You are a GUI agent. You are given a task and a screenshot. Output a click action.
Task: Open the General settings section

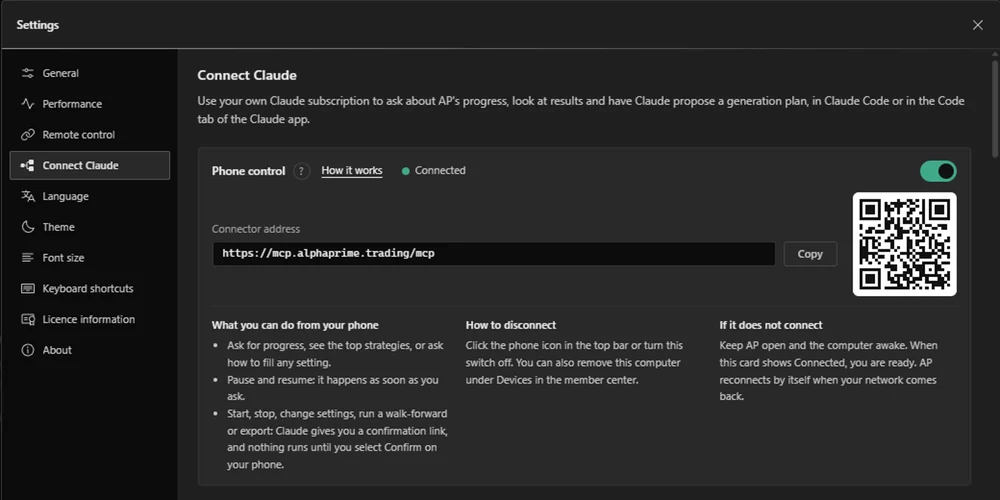point(90,73)
